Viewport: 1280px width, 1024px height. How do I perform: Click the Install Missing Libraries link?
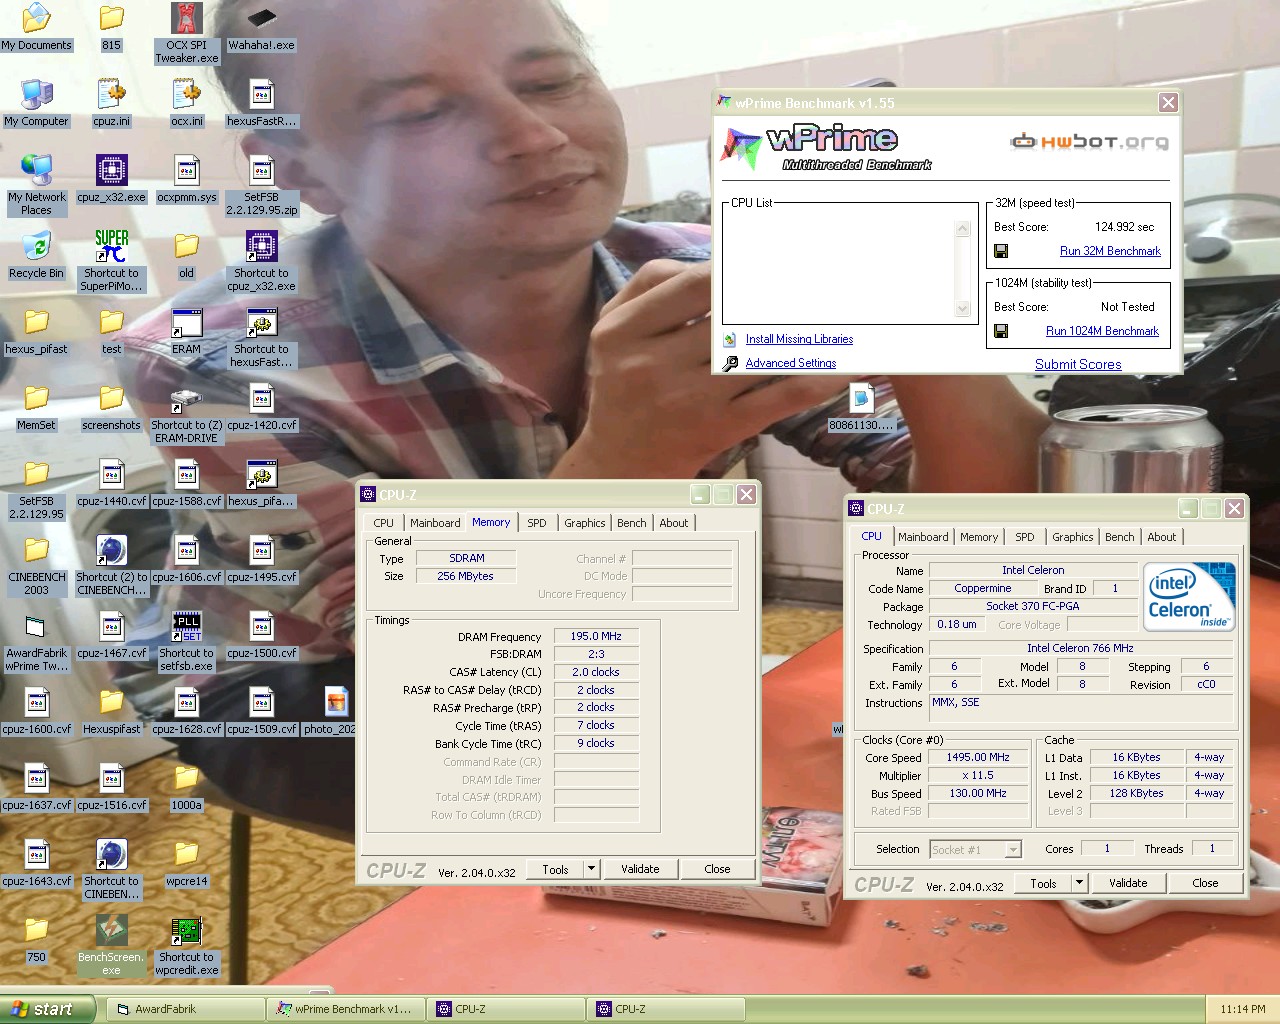[799, 339]
